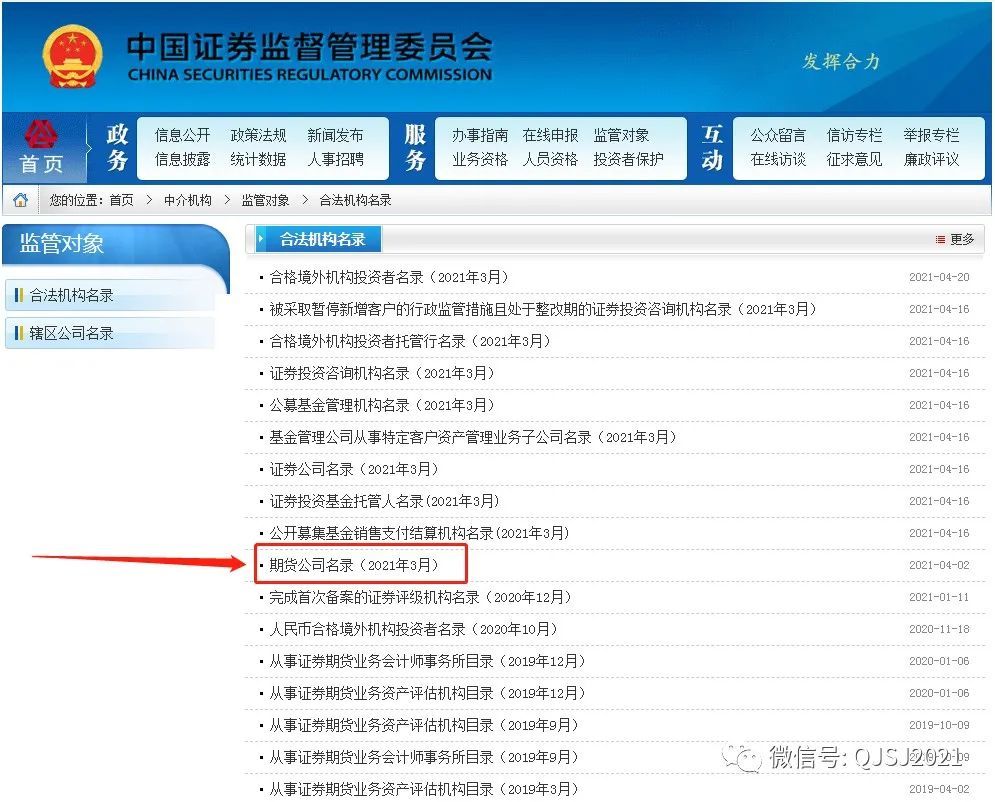The height and width of the screenshot is (802, 995).
Task: Open 征求意见 interaction menu item
Action: 854,159
